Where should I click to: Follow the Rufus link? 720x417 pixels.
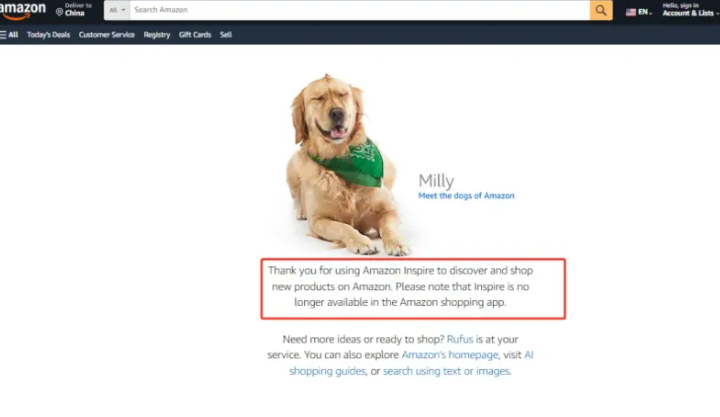460,339
